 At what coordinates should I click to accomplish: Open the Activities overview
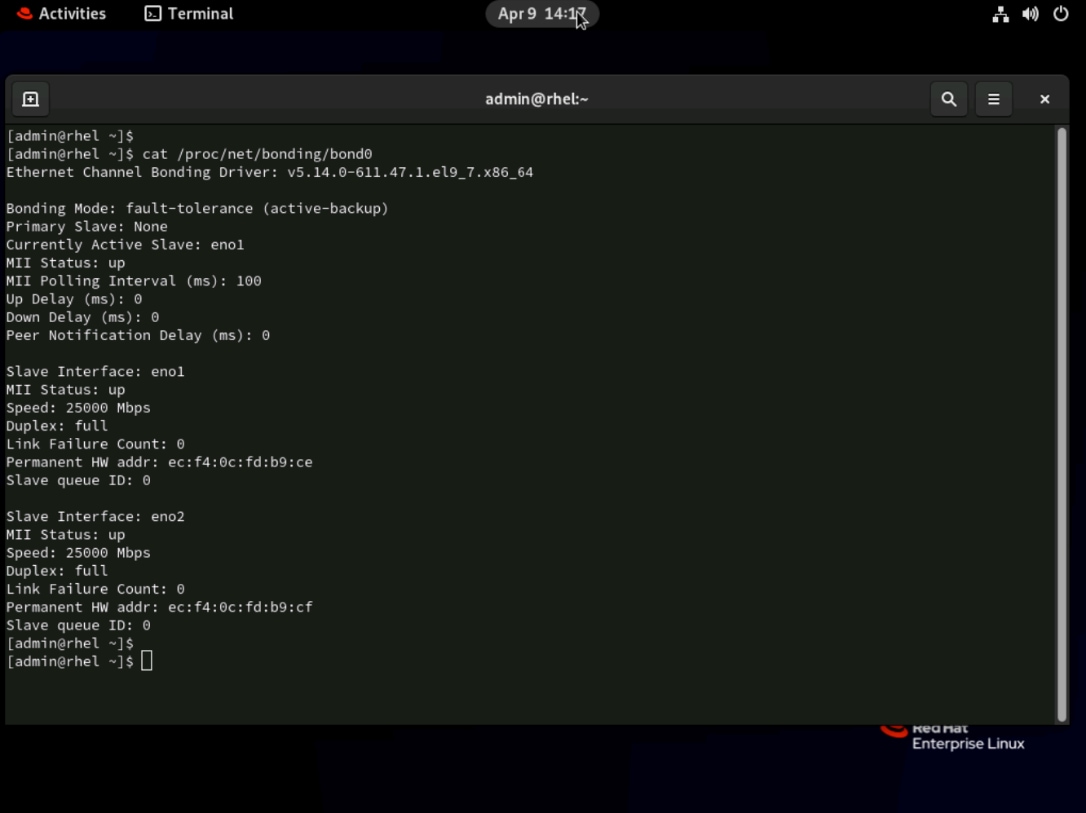pyautogui.click(x=61, y=14)
